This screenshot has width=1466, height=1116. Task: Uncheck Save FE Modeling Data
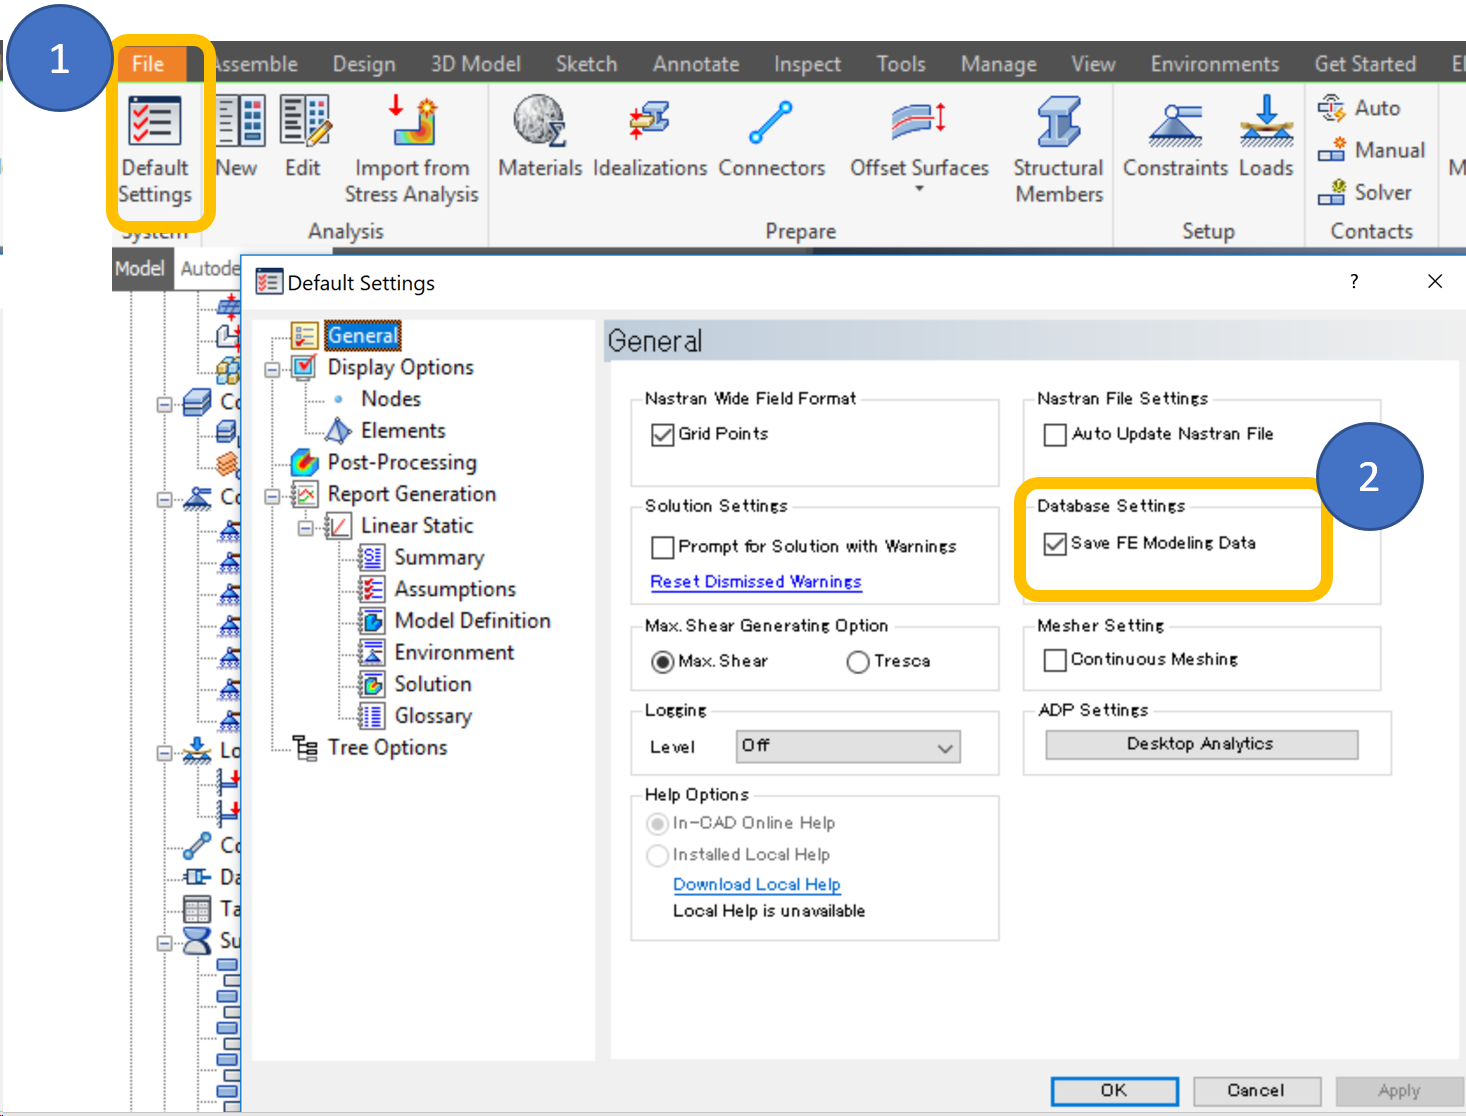[x=1055, y=543]
